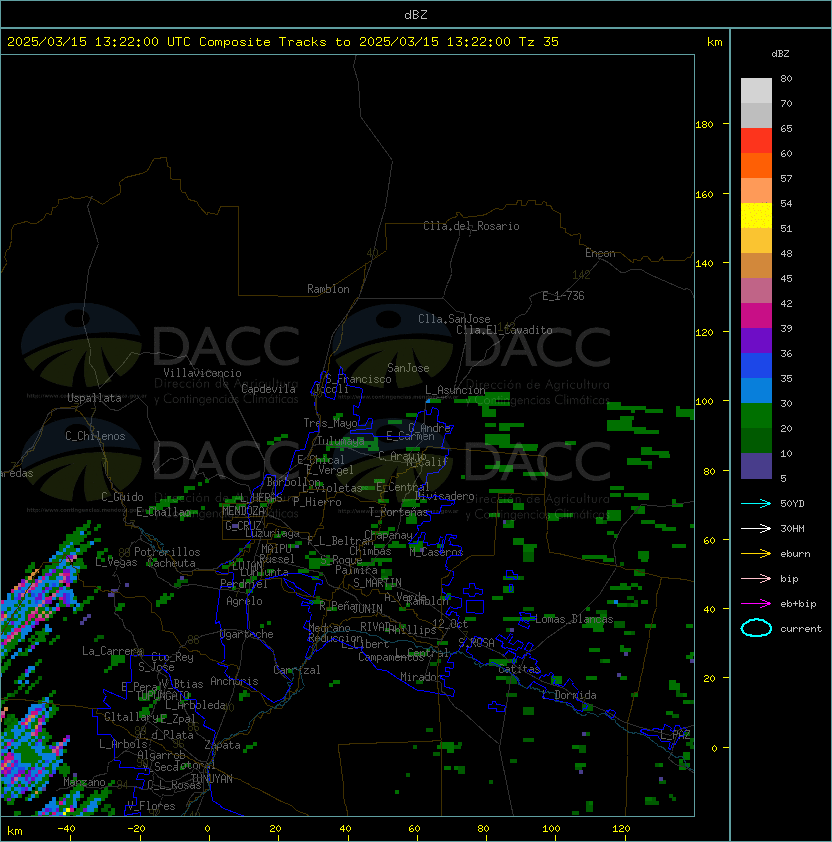Click the 'Tz 35' text in header
Screen dimensions: 832x842
point(539,42)
